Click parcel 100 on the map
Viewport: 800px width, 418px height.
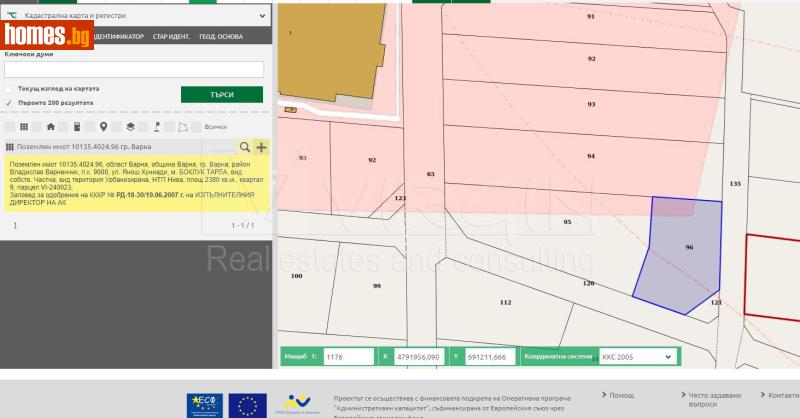[296, 276]
